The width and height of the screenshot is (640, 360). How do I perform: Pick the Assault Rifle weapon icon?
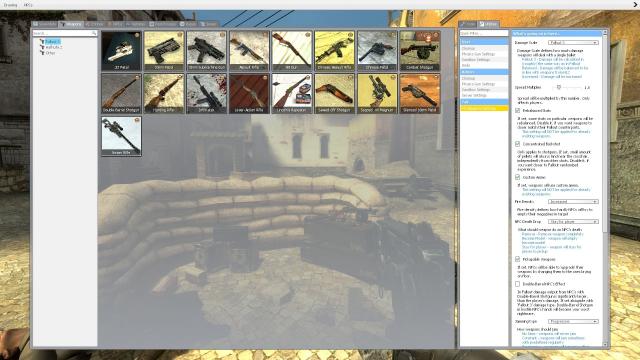pyautogui.click(x=249, y=51)
